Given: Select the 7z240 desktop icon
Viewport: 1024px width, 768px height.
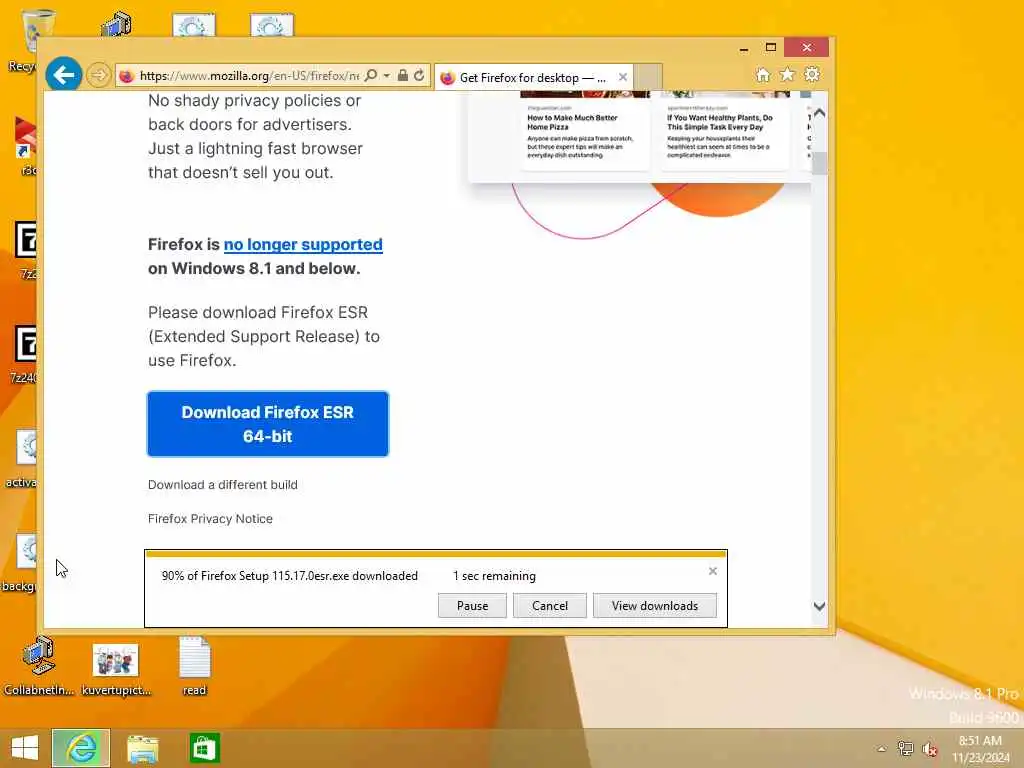Looking at the screenshot, I should pos(24,355).
